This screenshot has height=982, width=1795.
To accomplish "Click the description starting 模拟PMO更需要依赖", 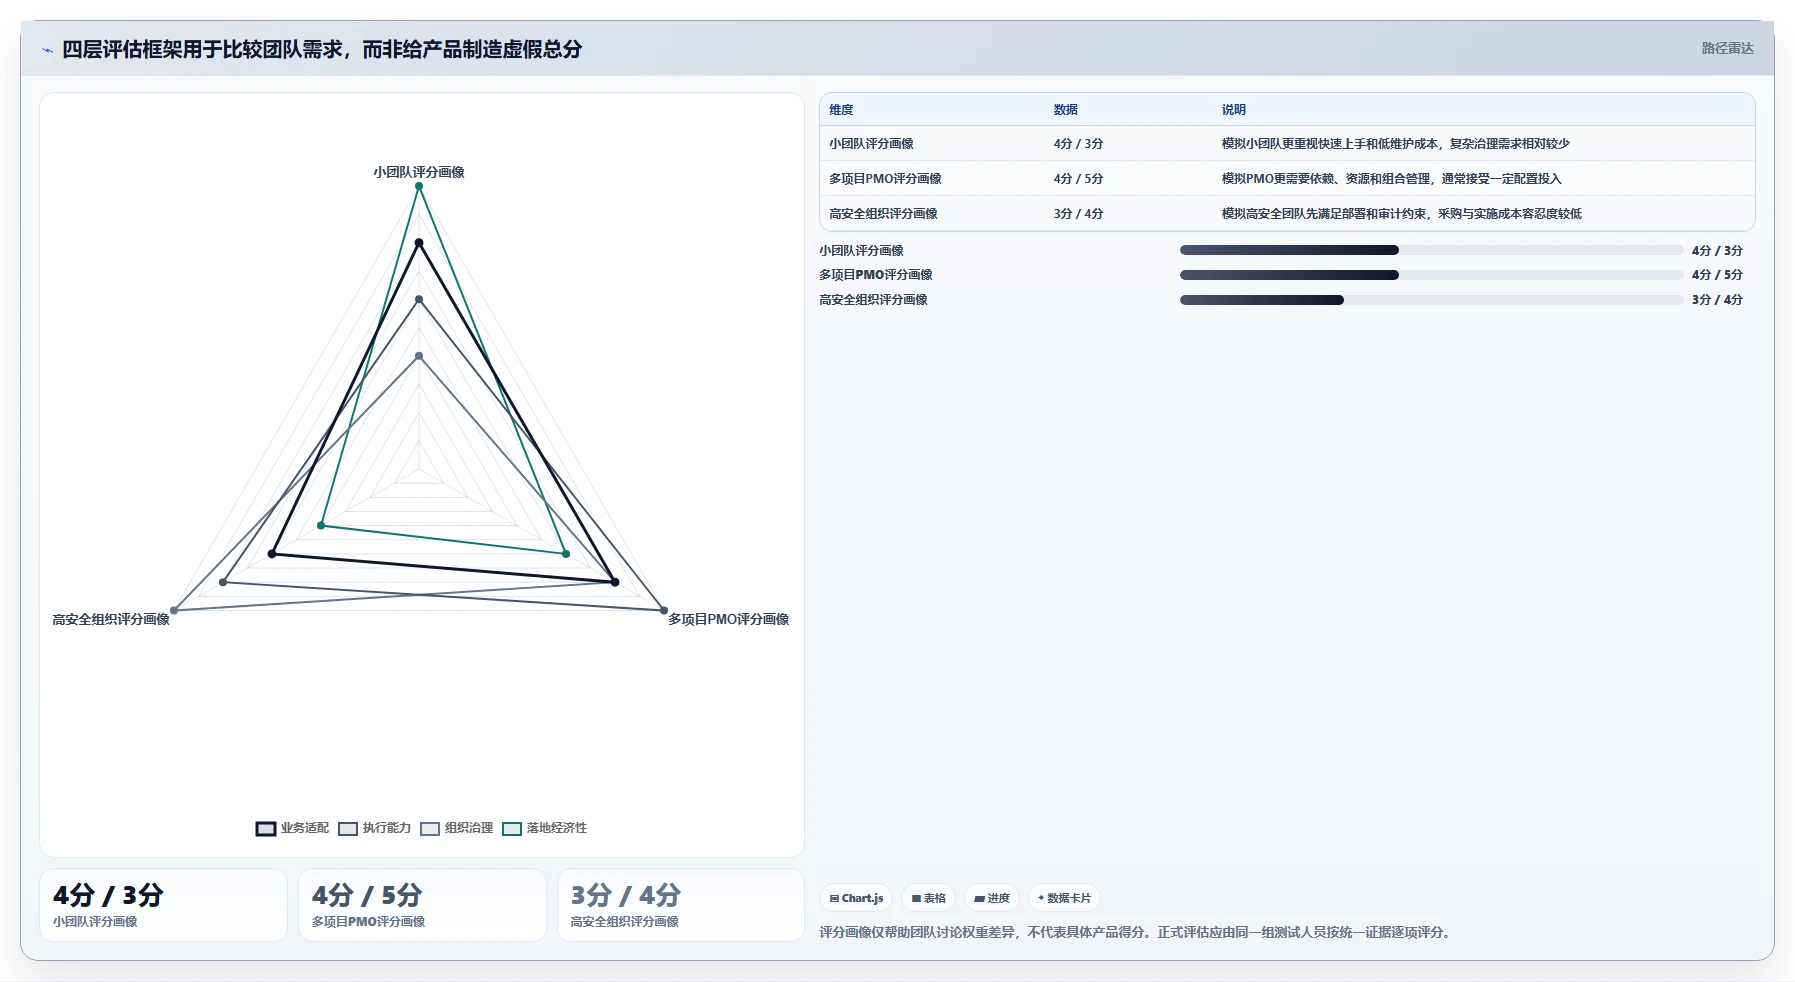I will (1391, 179).
